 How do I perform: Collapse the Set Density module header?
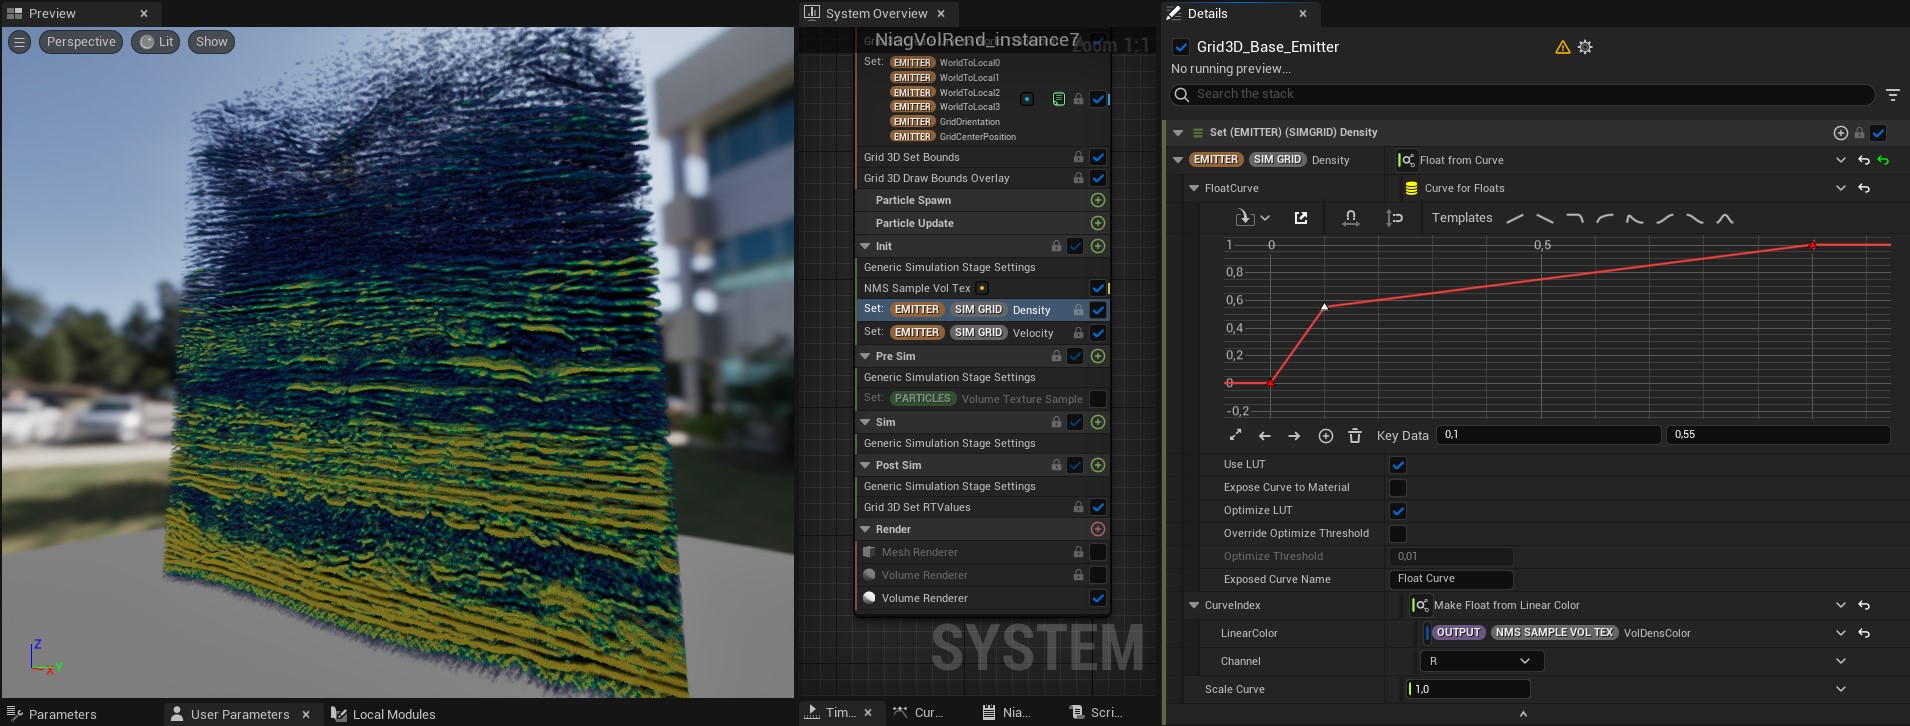pyautogui.click(x=1178, y=133)
